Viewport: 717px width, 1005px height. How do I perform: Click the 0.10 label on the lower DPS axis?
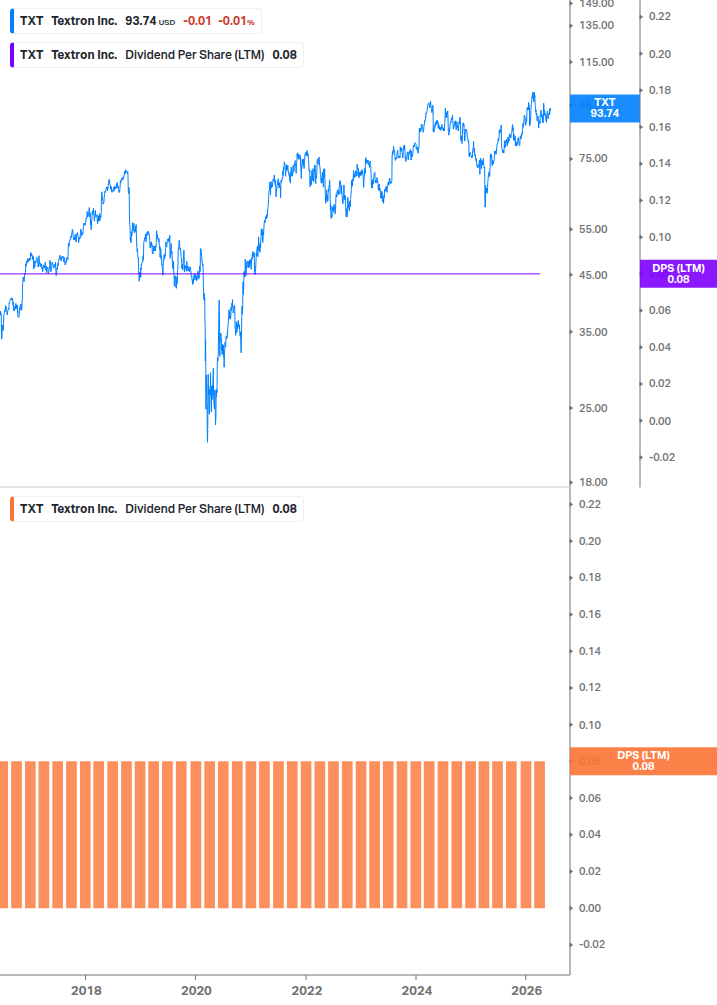pyautogui.click(x=590, y=725)
